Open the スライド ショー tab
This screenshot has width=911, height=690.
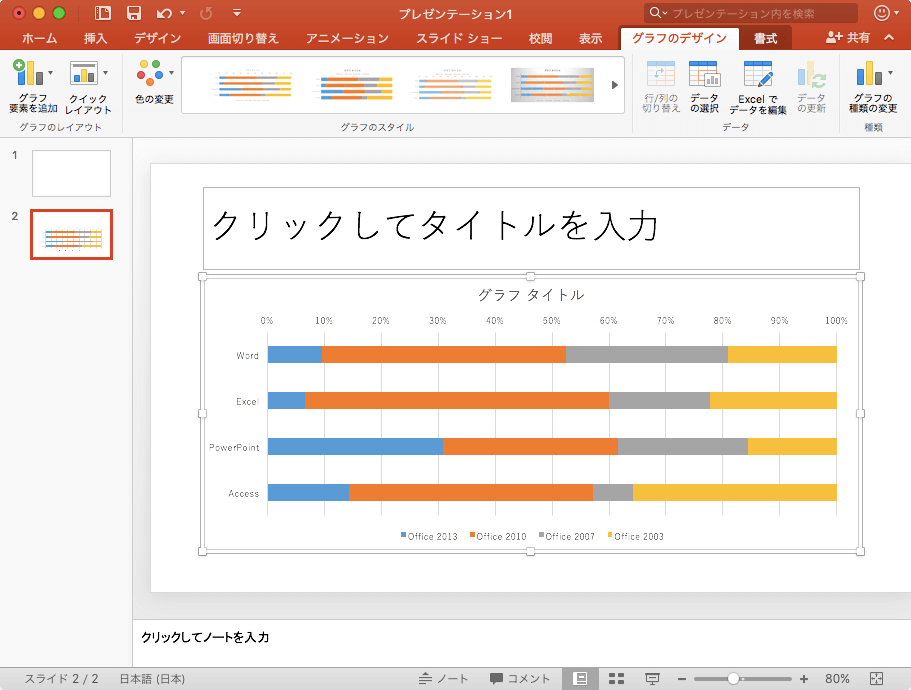459,38
